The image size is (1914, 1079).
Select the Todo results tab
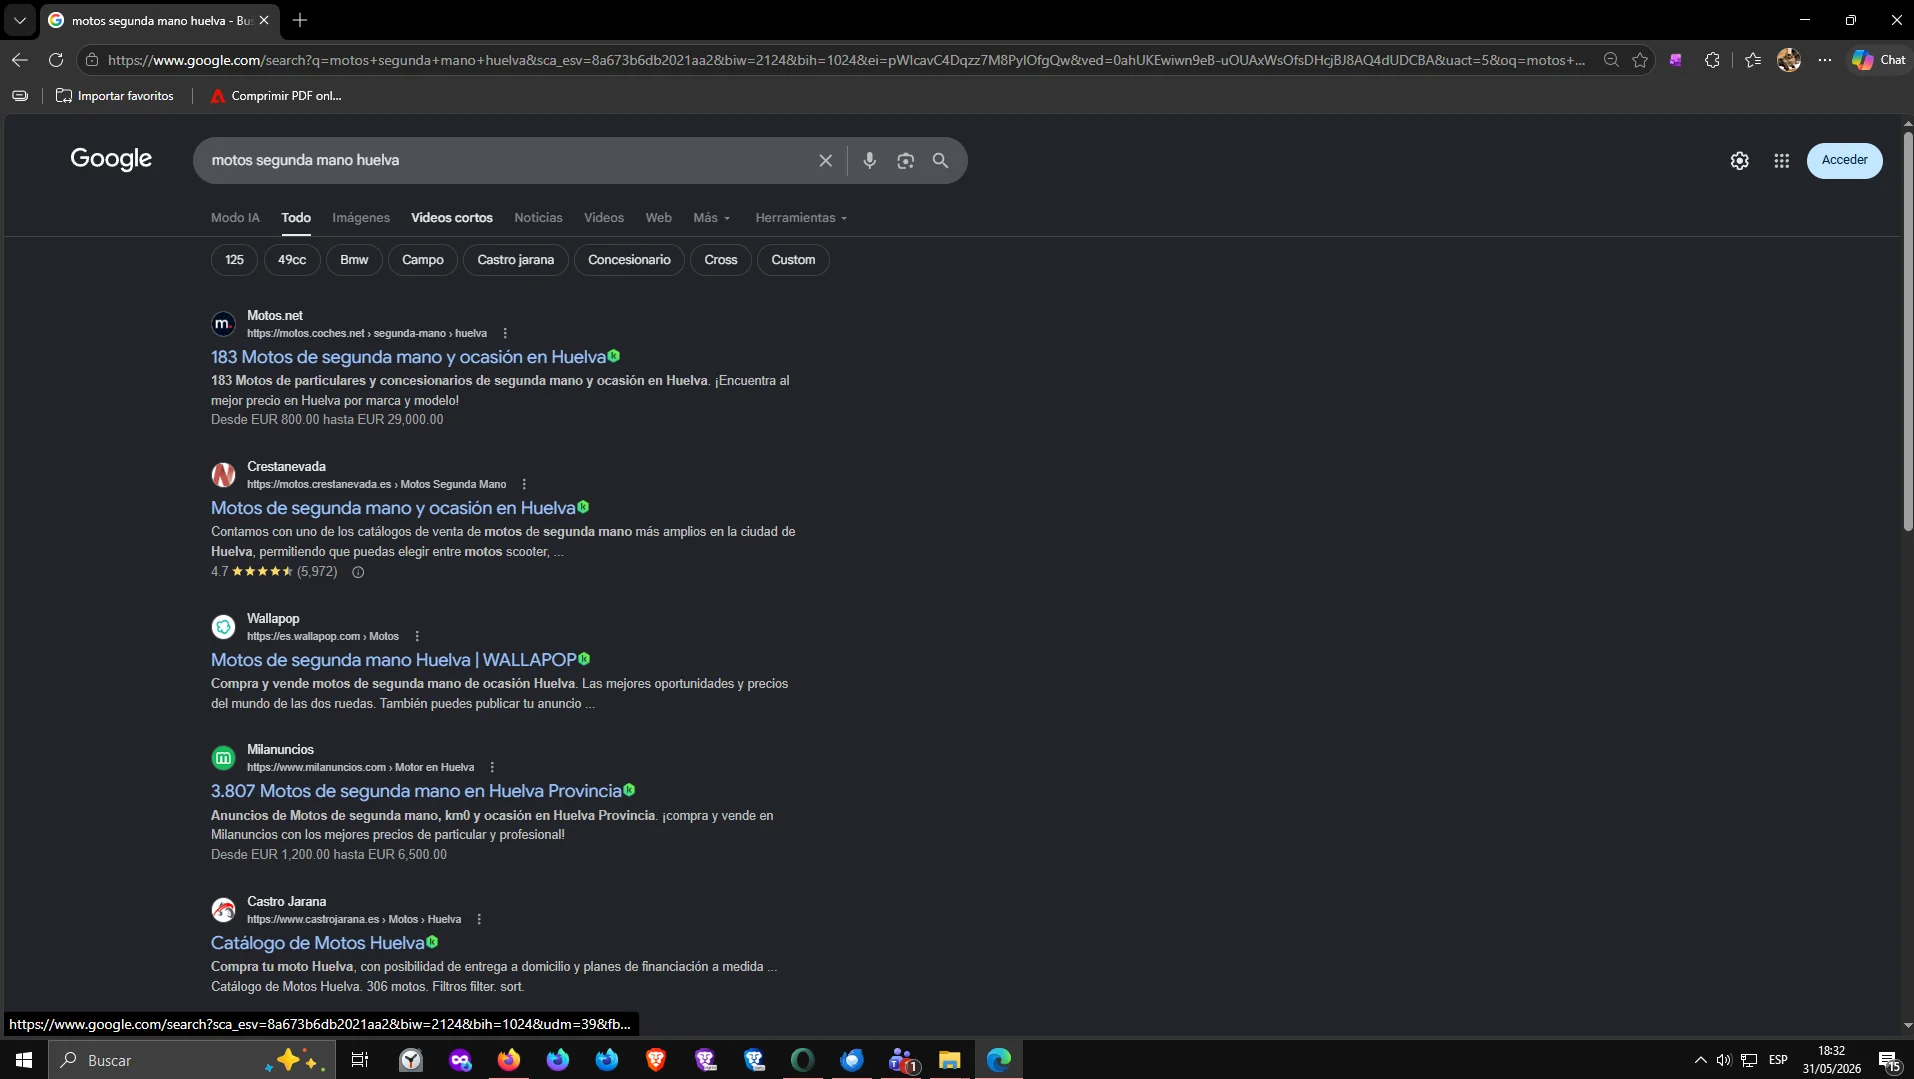pyautogui.click(x=296, y=218)
